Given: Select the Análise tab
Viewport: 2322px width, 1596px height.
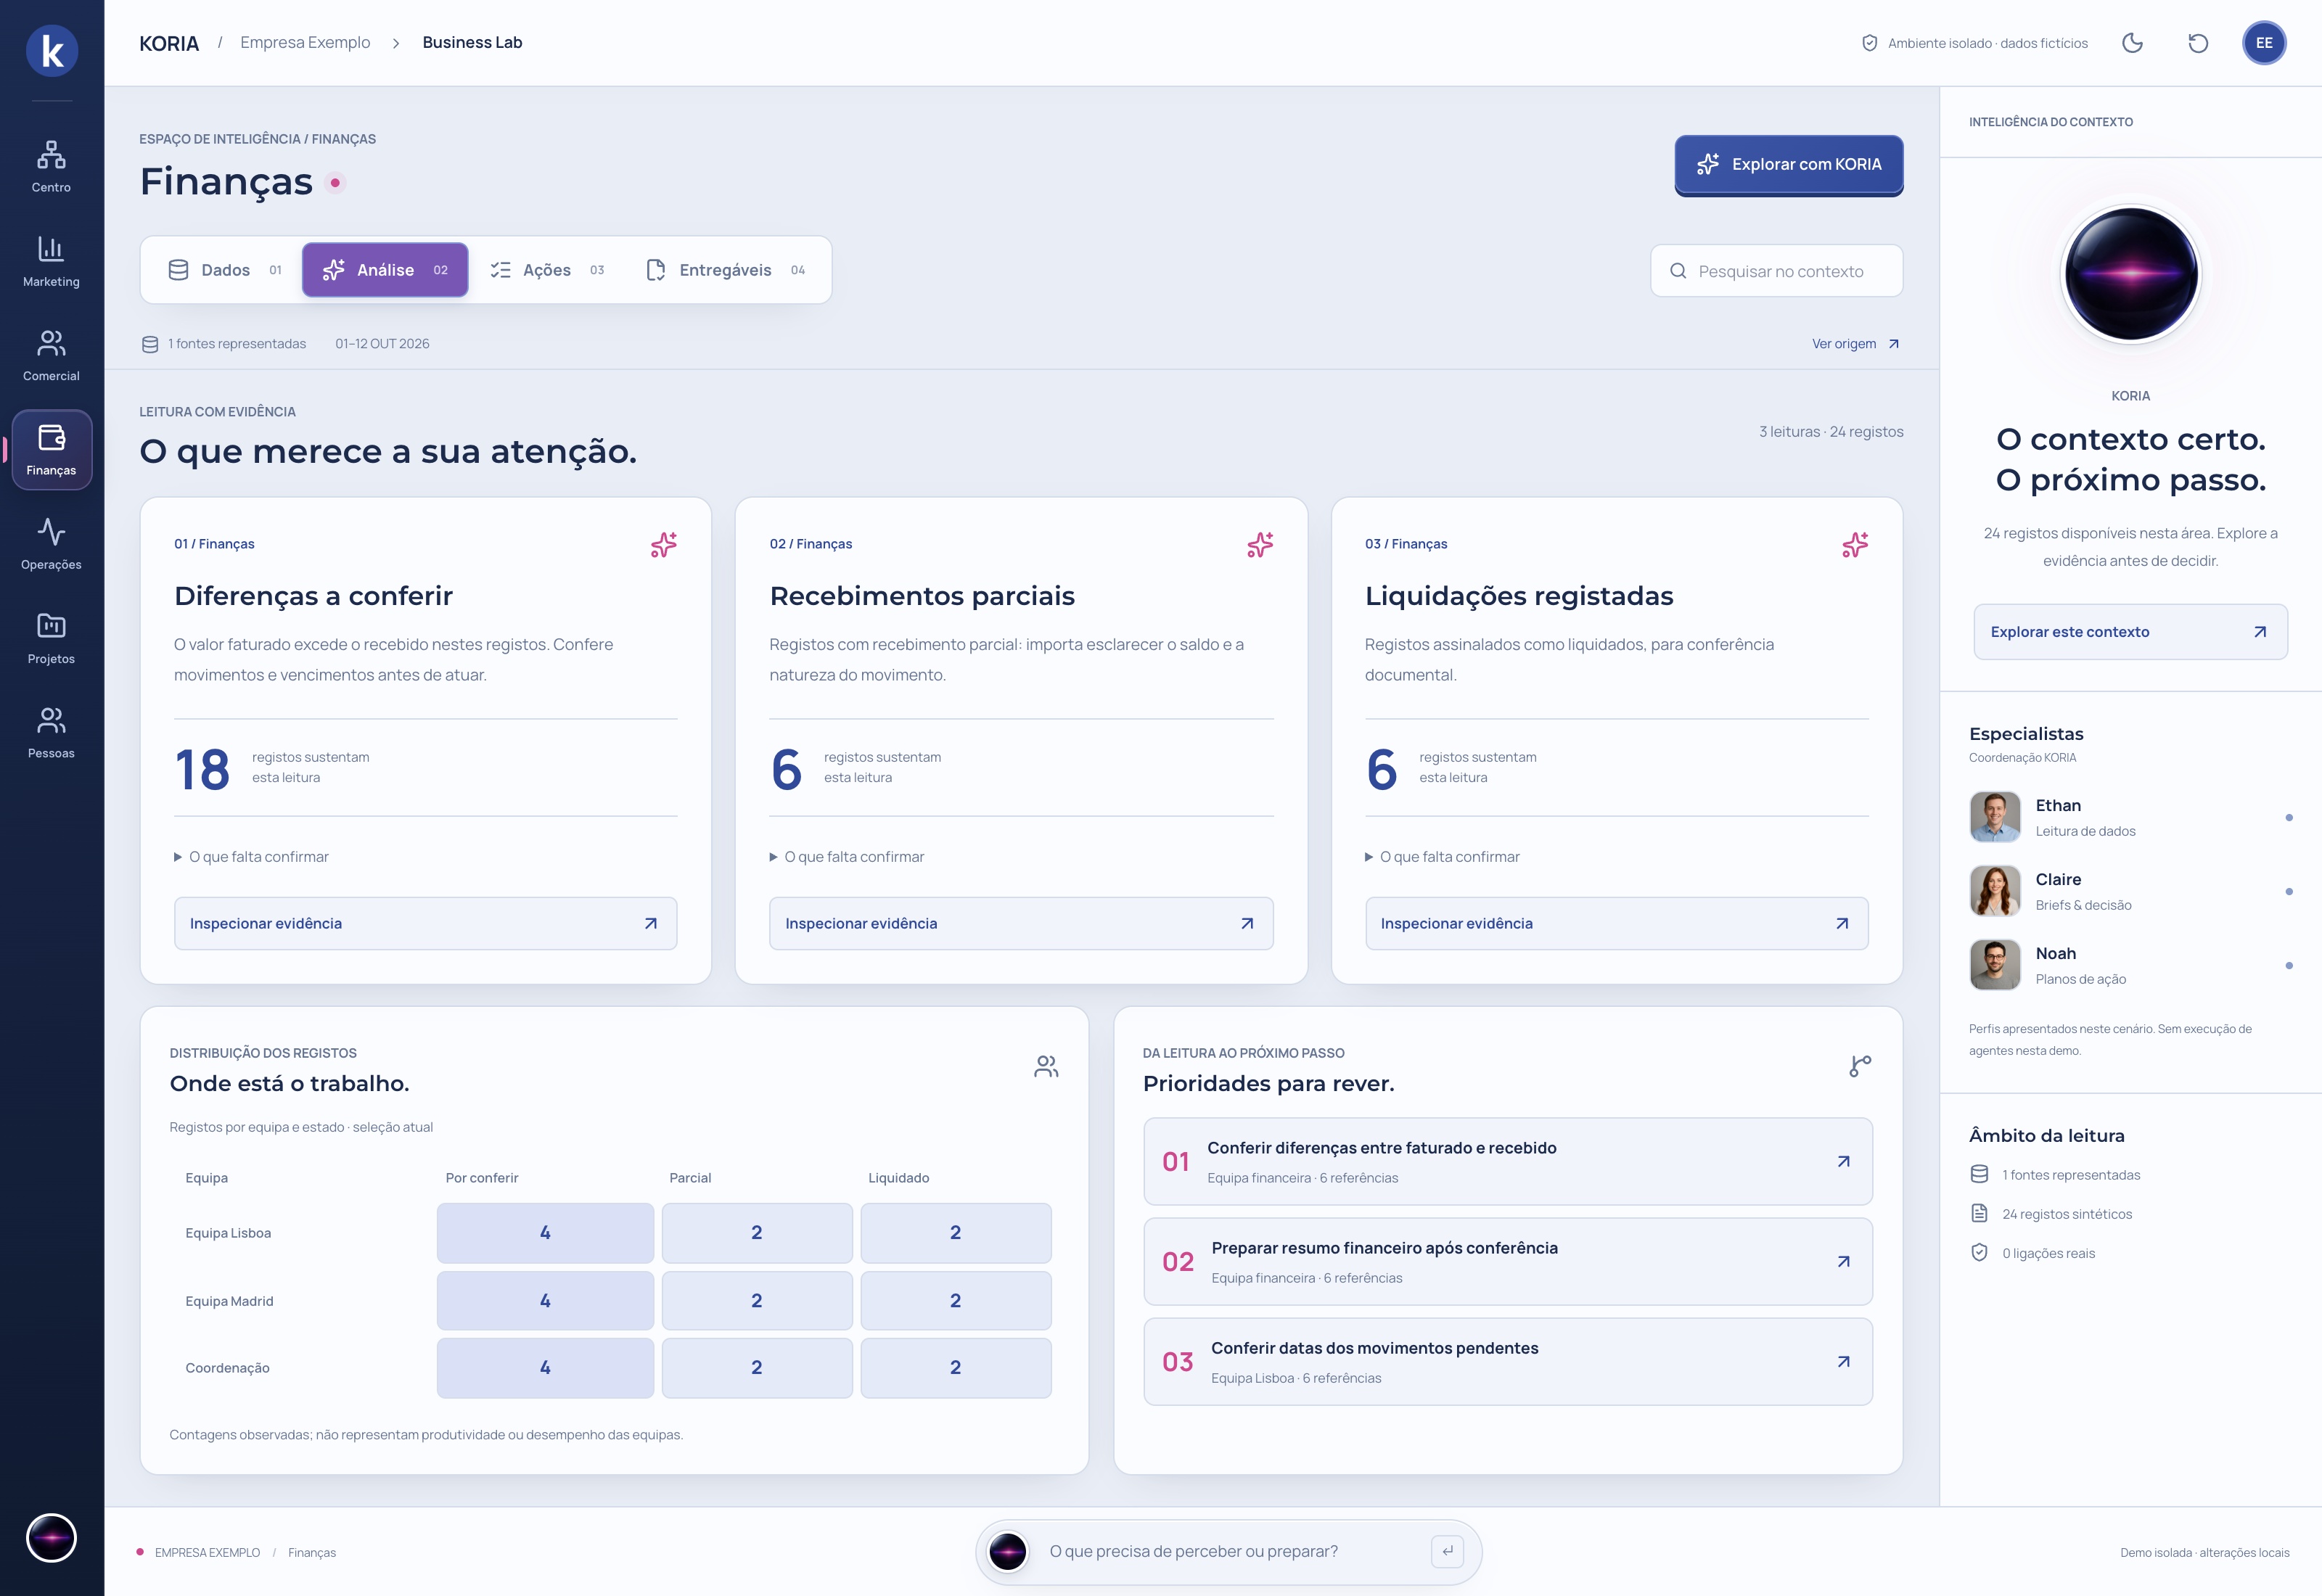Looking at the screenshot, I should (385, 270).
